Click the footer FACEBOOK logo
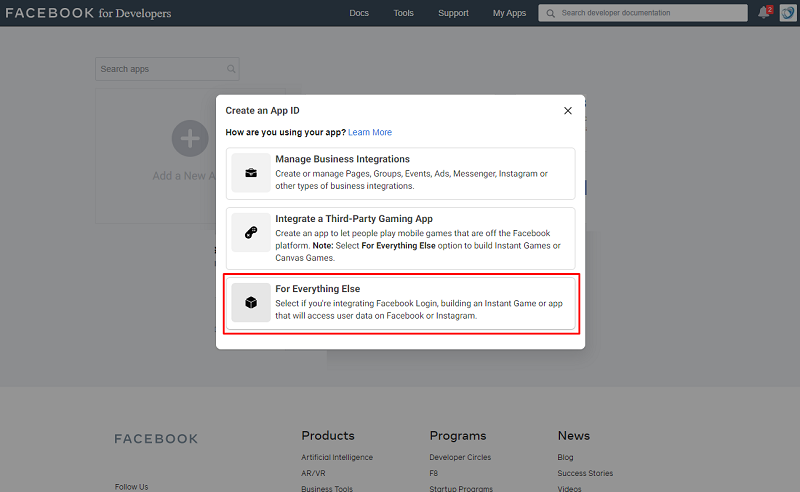 click(x=156, y=439)
